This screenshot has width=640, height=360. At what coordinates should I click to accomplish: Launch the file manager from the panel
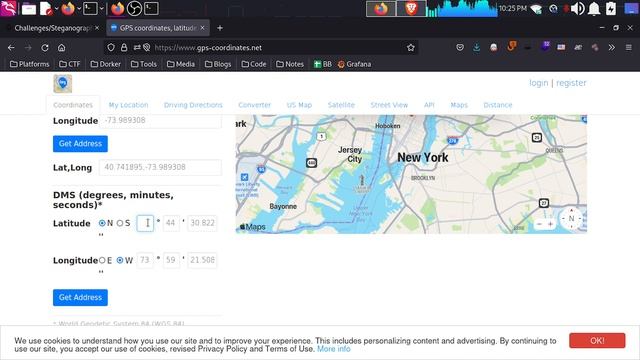click(29, 9)
